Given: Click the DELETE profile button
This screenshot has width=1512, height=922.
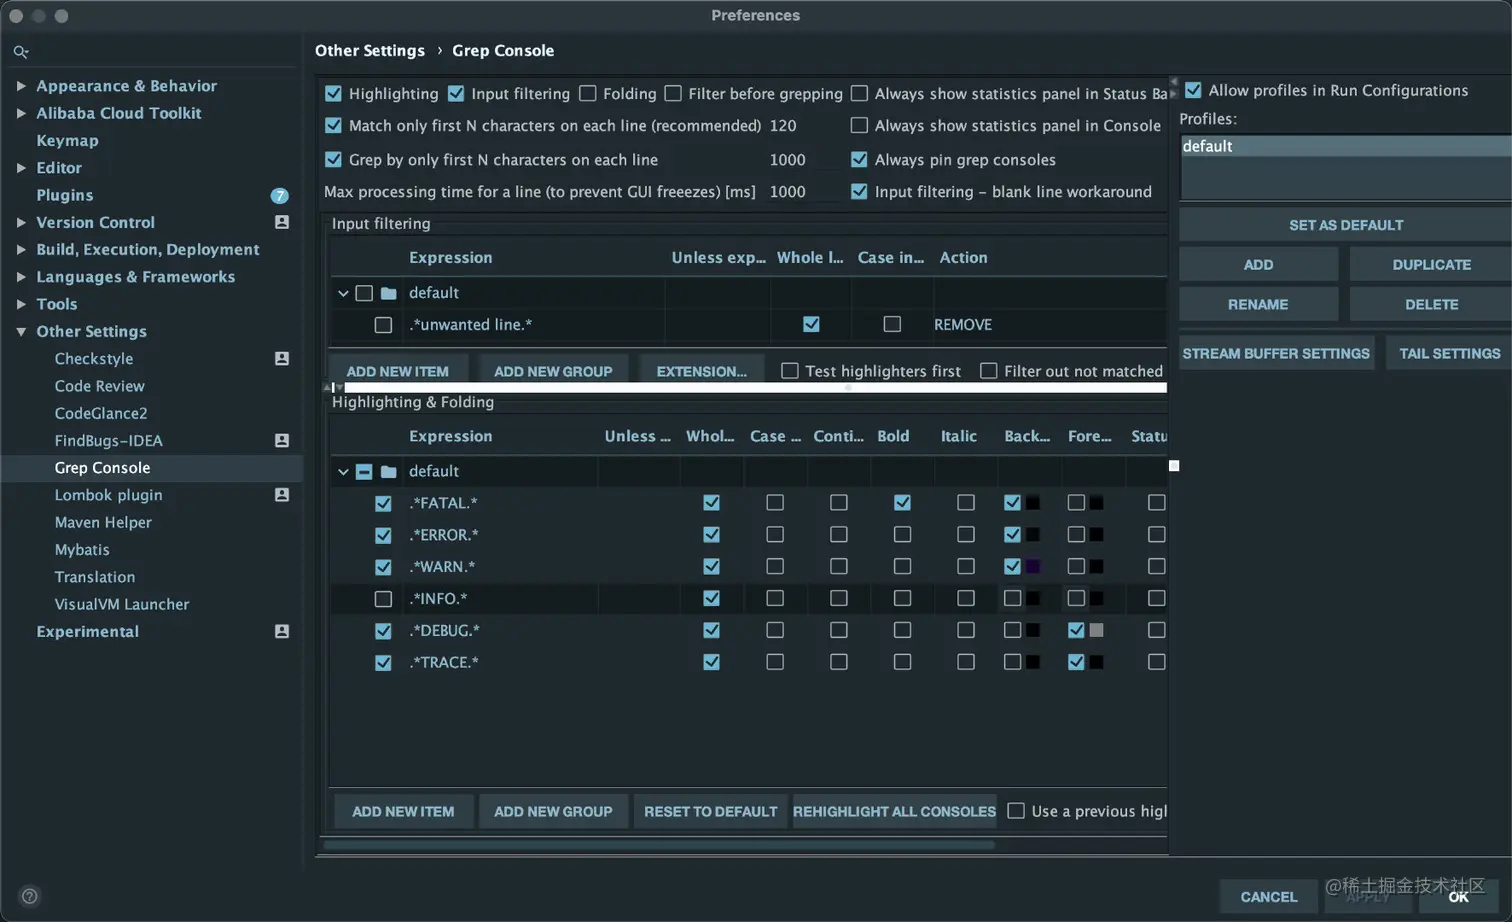Looking at the screenshot, I should click(x=1431, y=304).
